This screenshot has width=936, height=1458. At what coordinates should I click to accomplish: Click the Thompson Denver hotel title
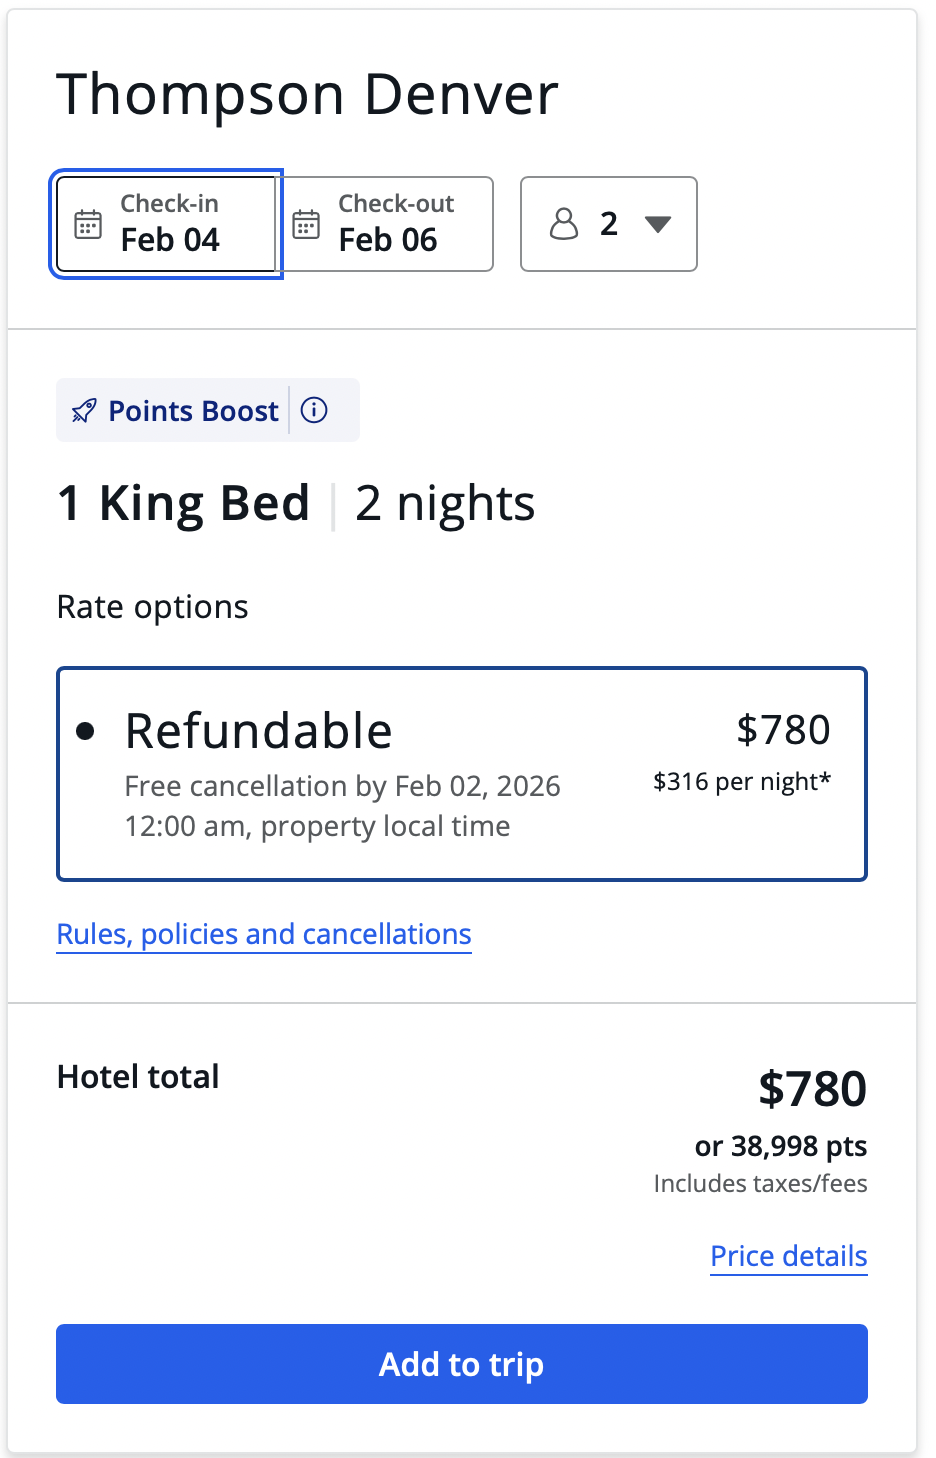[x=307, y=95]
